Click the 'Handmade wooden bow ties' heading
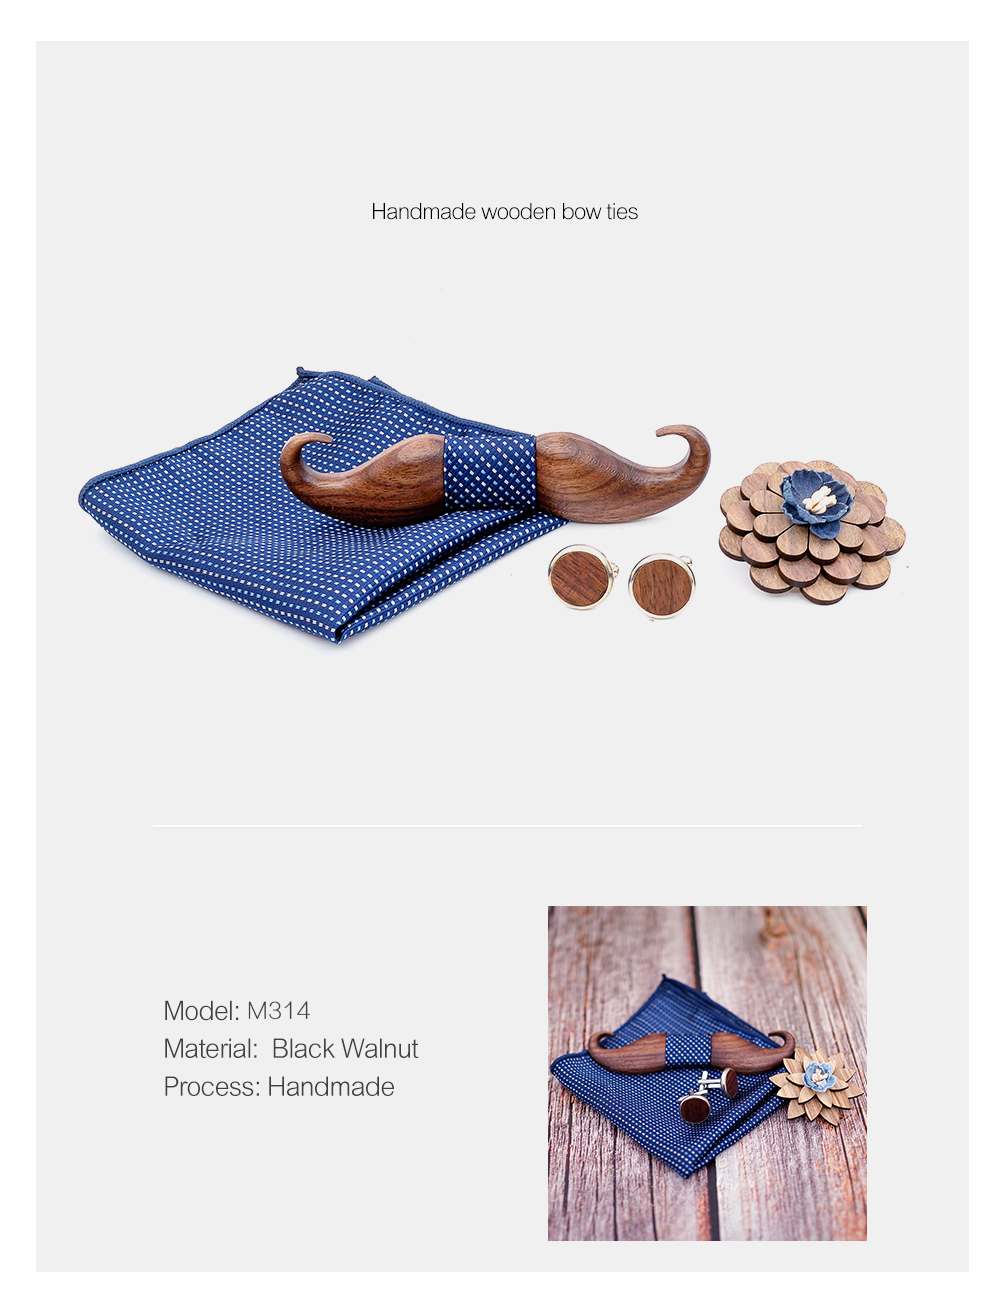Image resolution: width=1000 pixels, height=1297 pixels. [504, 212]
